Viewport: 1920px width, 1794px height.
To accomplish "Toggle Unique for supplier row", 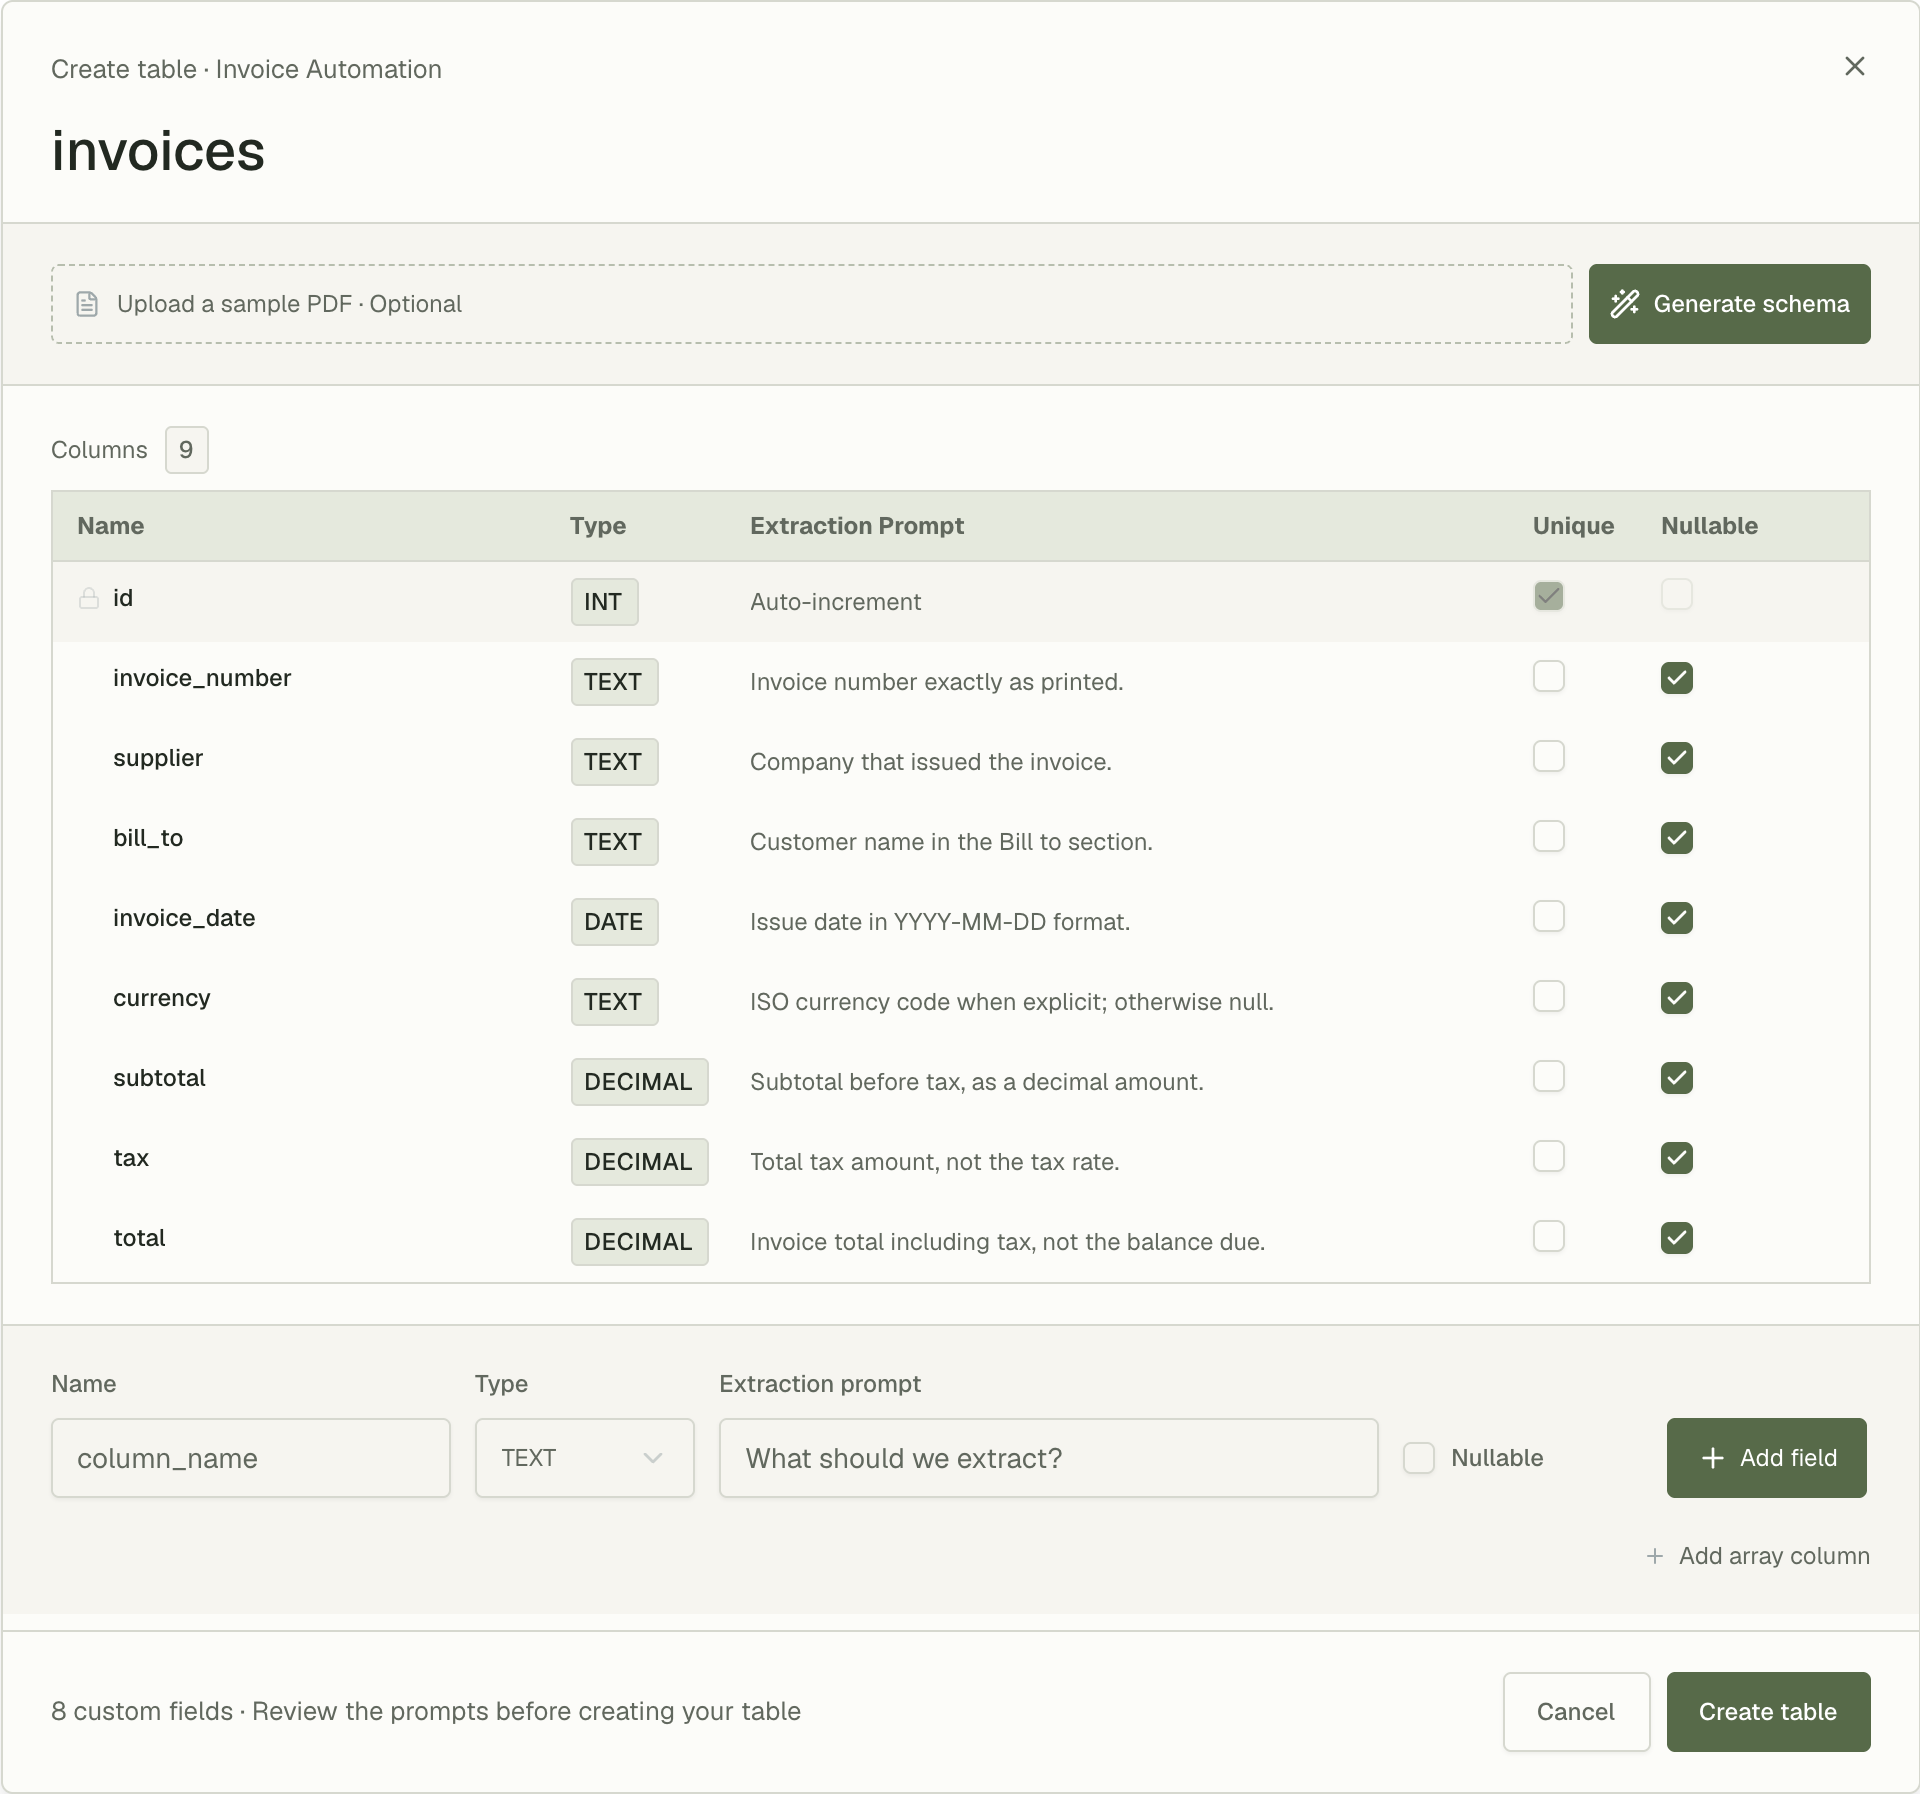I will (x=1549, y=757).
